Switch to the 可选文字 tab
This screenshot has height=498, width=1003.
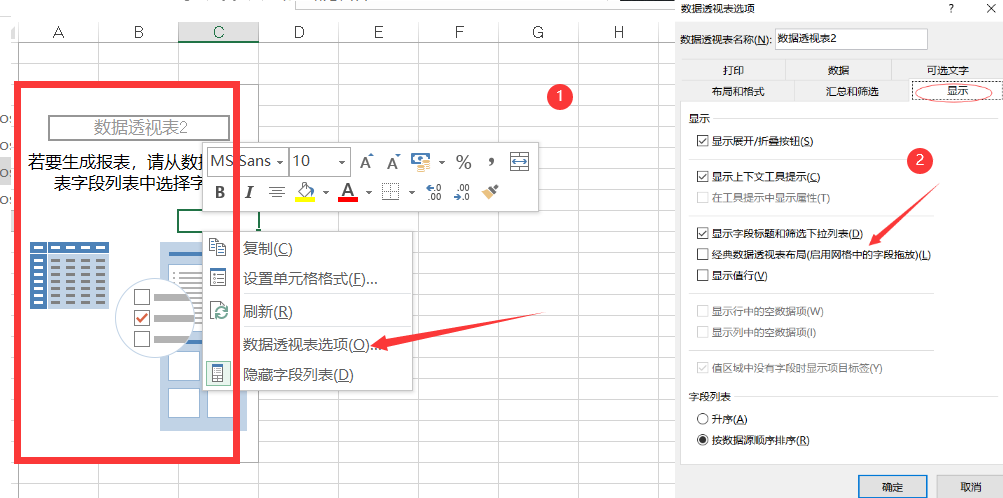pyautogui.click(x=947, y=70)
